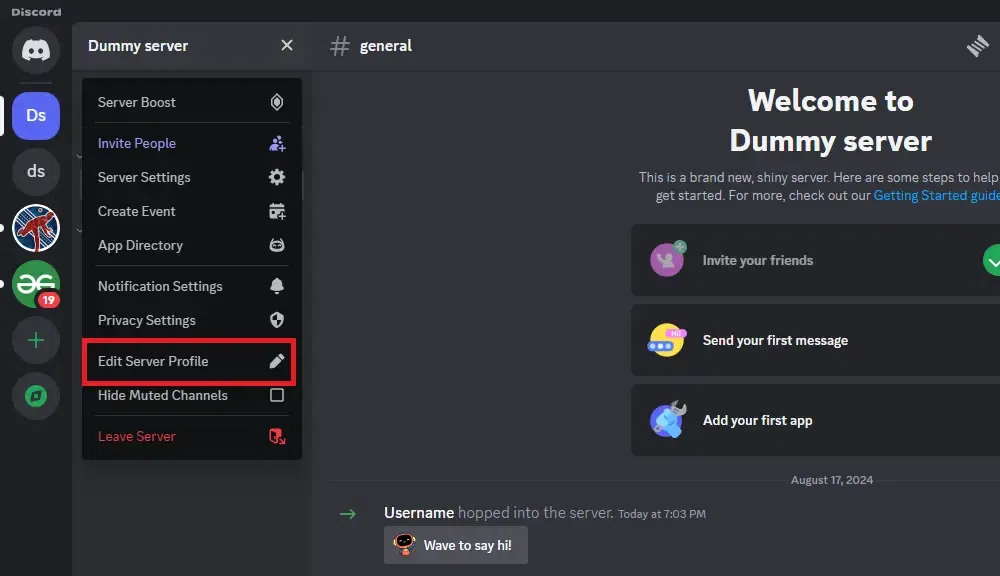The image size is (1000, 576).
Task: Open the server with red figure avatar
Action: pos(36,228)
